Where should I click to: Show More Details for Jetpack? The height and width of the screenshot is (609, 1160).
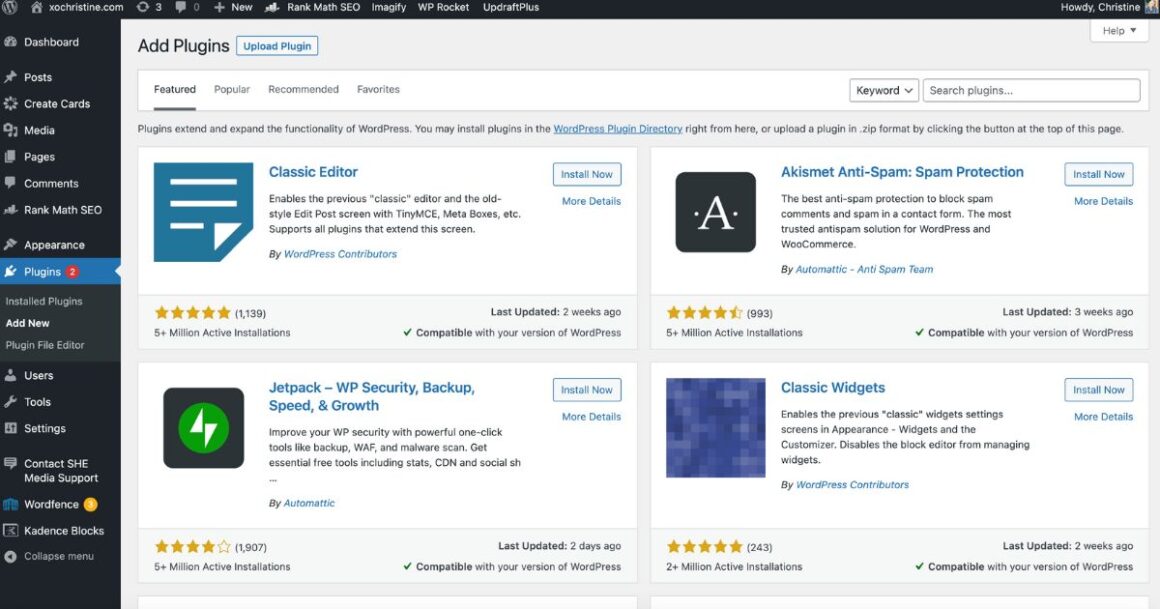[591, 417]
